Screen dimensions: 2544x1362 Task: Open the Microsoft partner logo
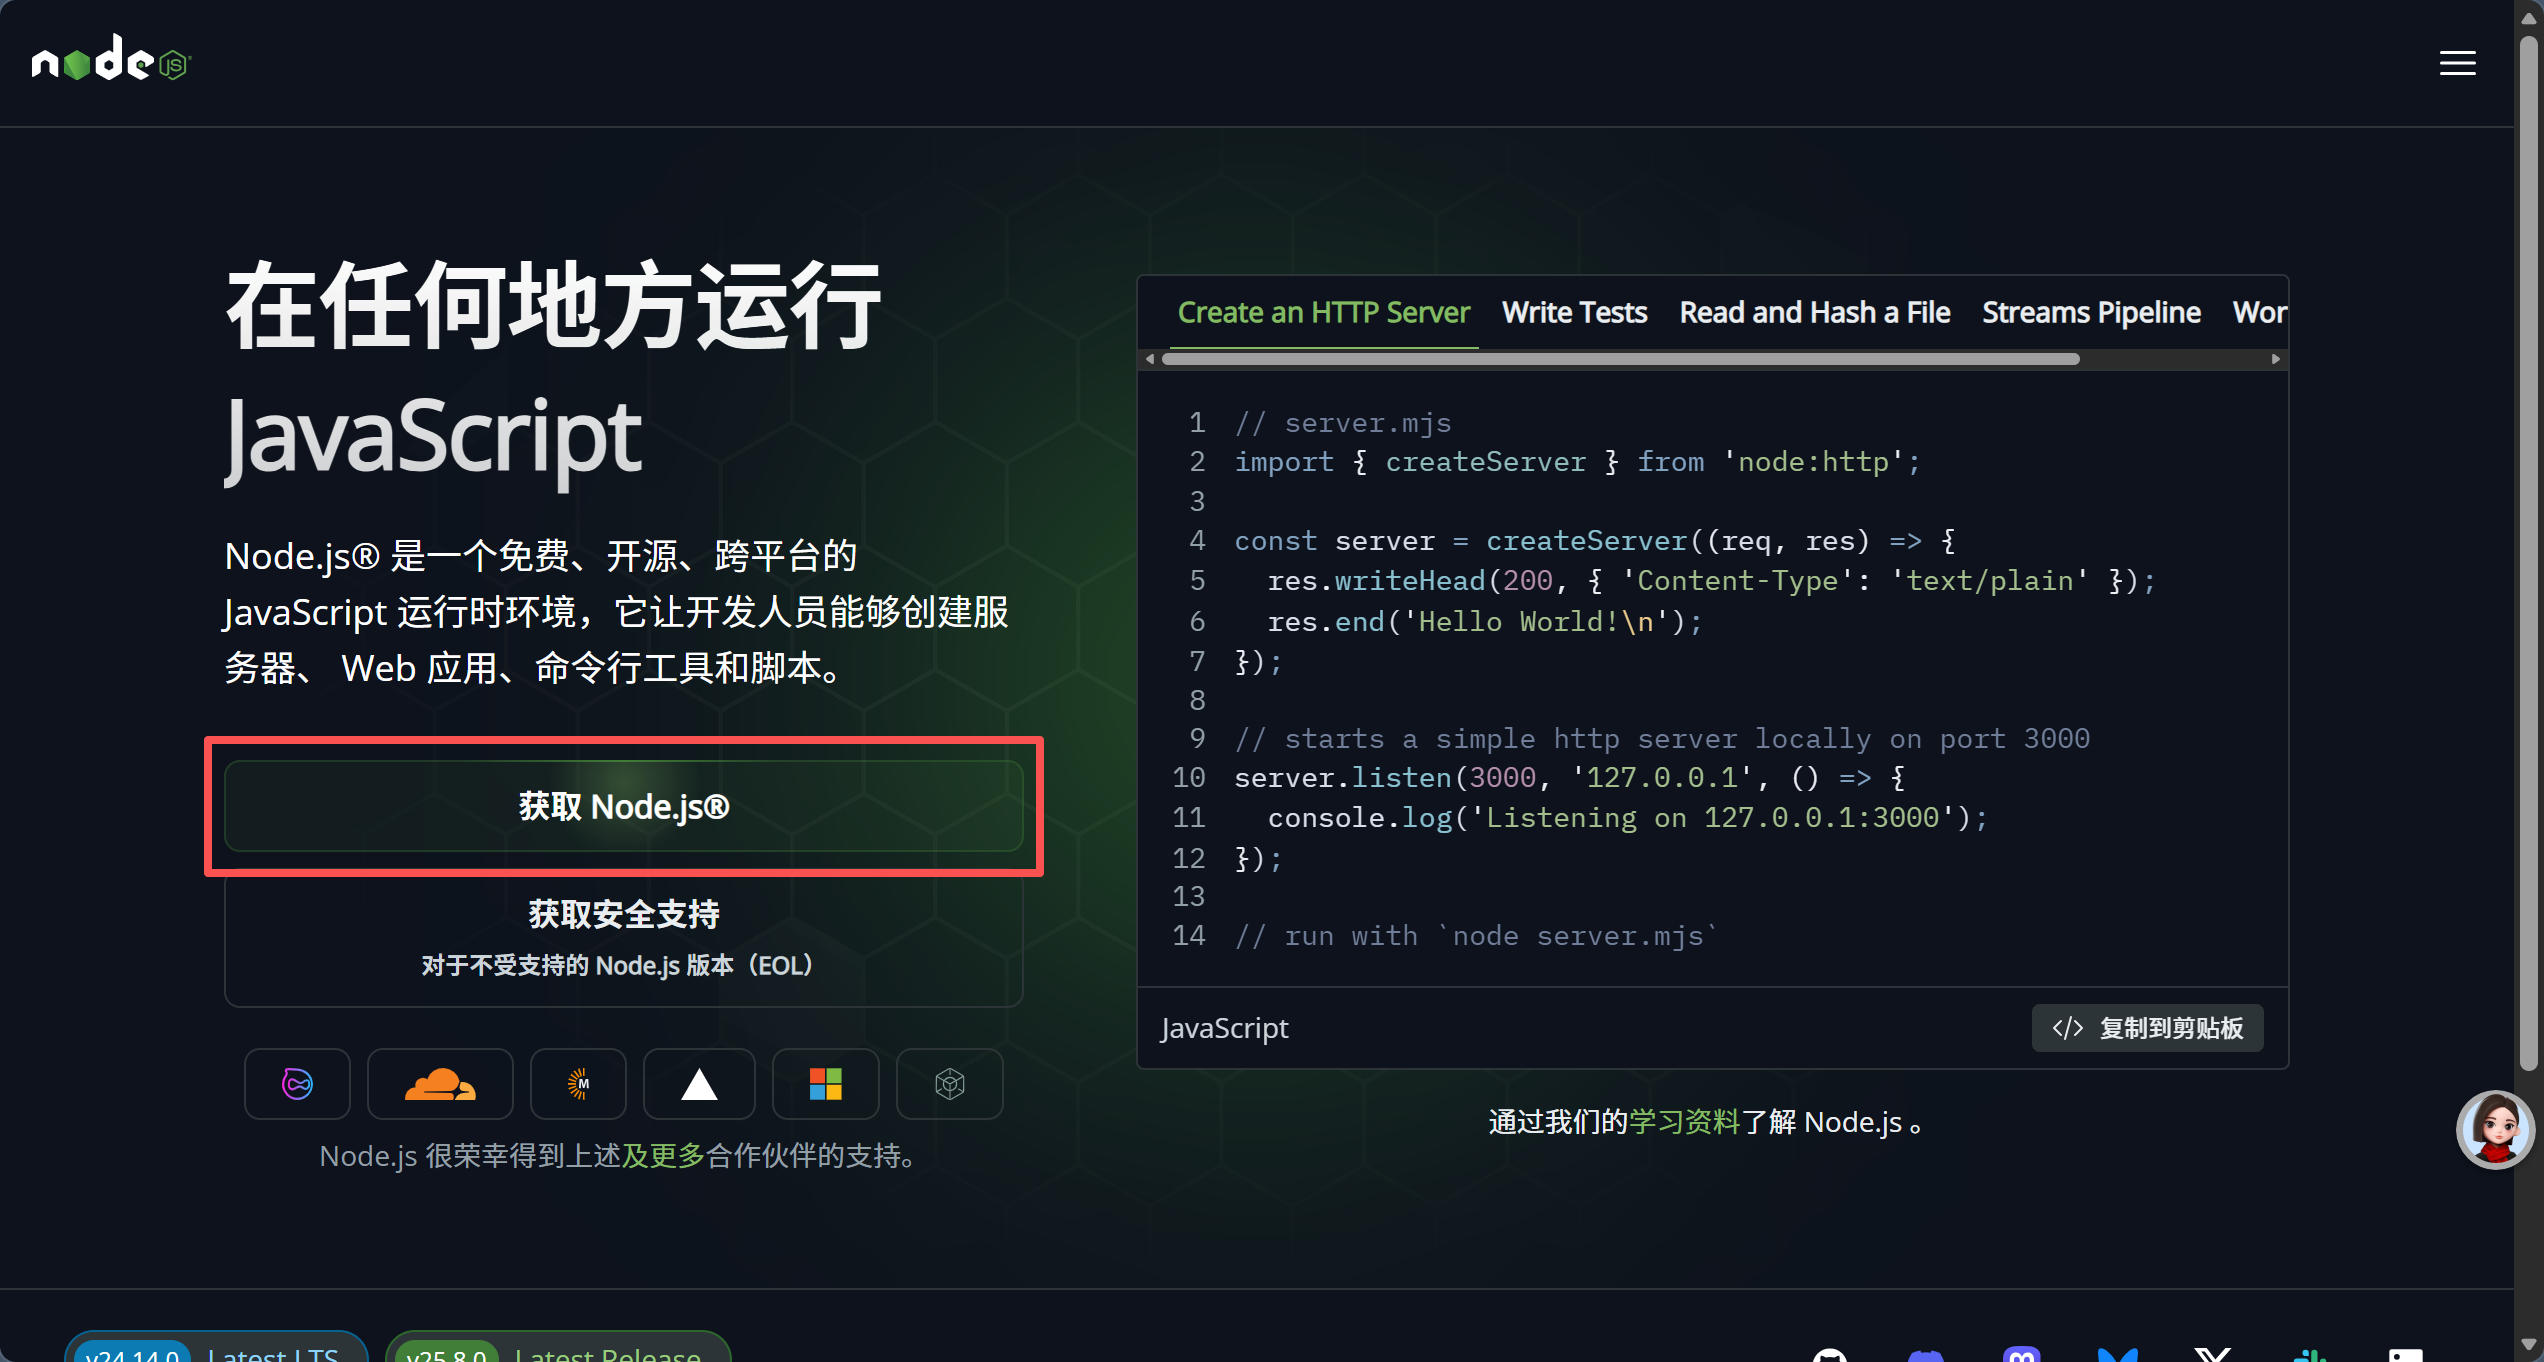click(x=825, y=1084)
